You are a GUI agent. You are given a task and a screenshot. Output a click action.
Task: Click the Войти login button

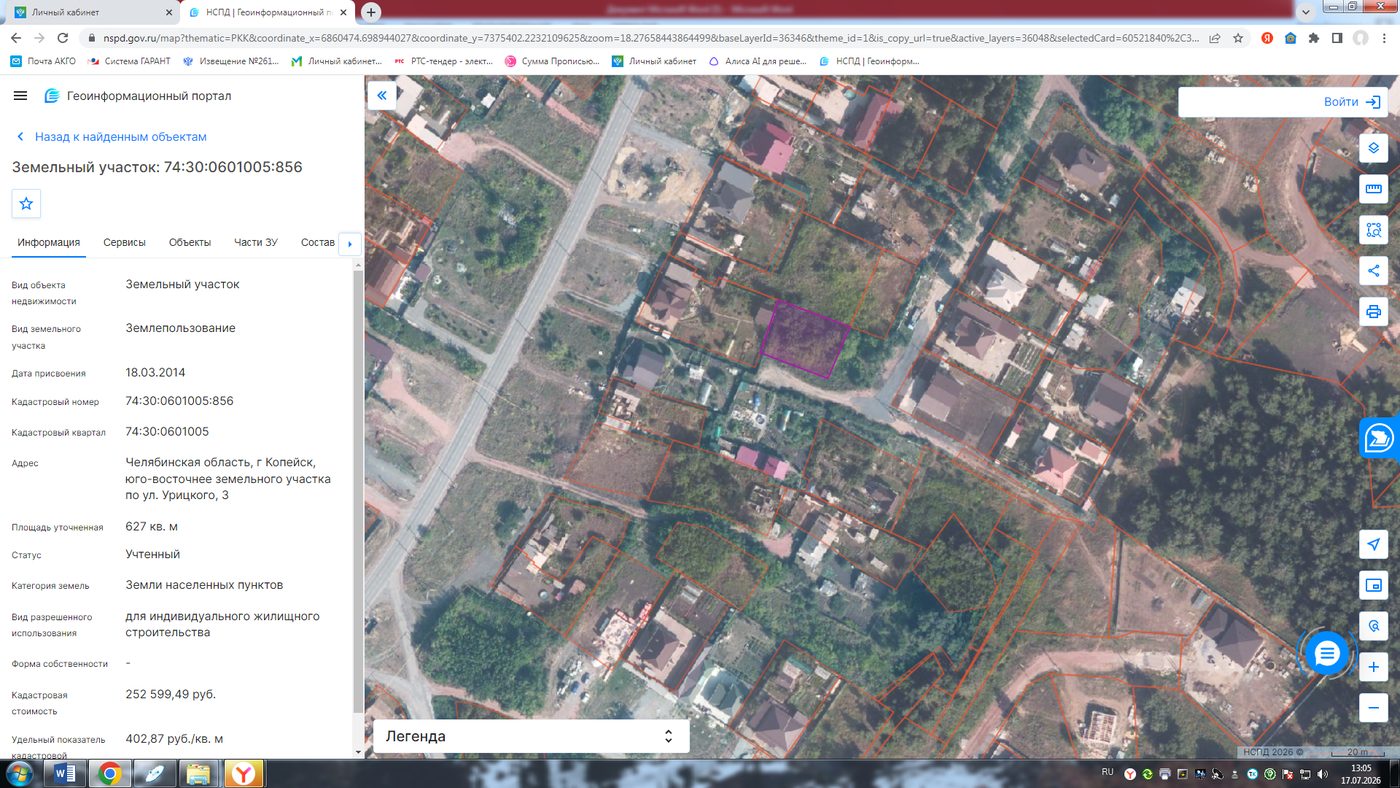[x=1352, y=102]
